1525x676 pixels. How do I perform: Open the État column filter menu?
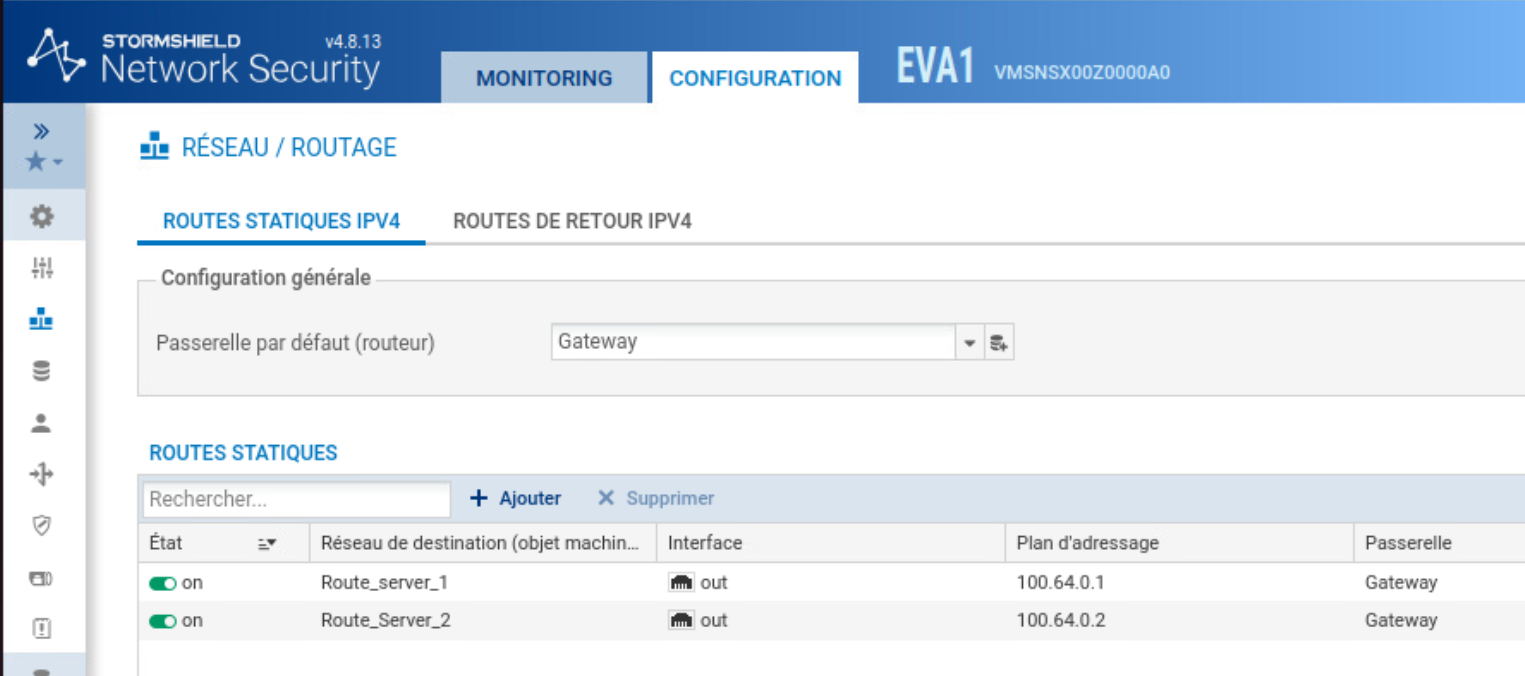(266, 544)
